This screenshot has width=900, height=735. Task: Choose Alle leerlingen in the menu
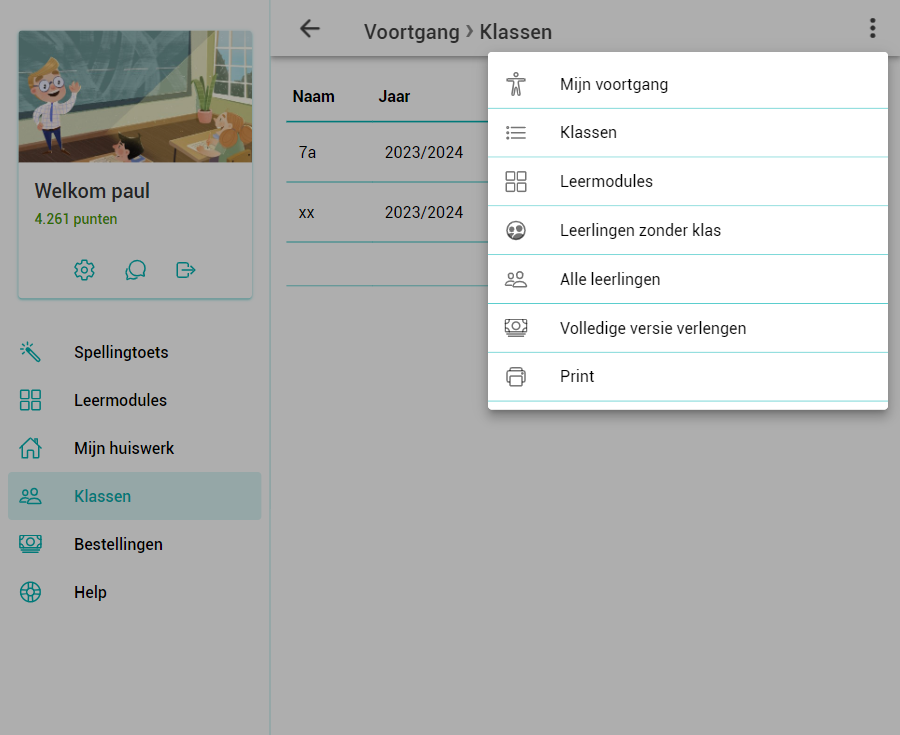pyautogui.click(x=610, y=279)
